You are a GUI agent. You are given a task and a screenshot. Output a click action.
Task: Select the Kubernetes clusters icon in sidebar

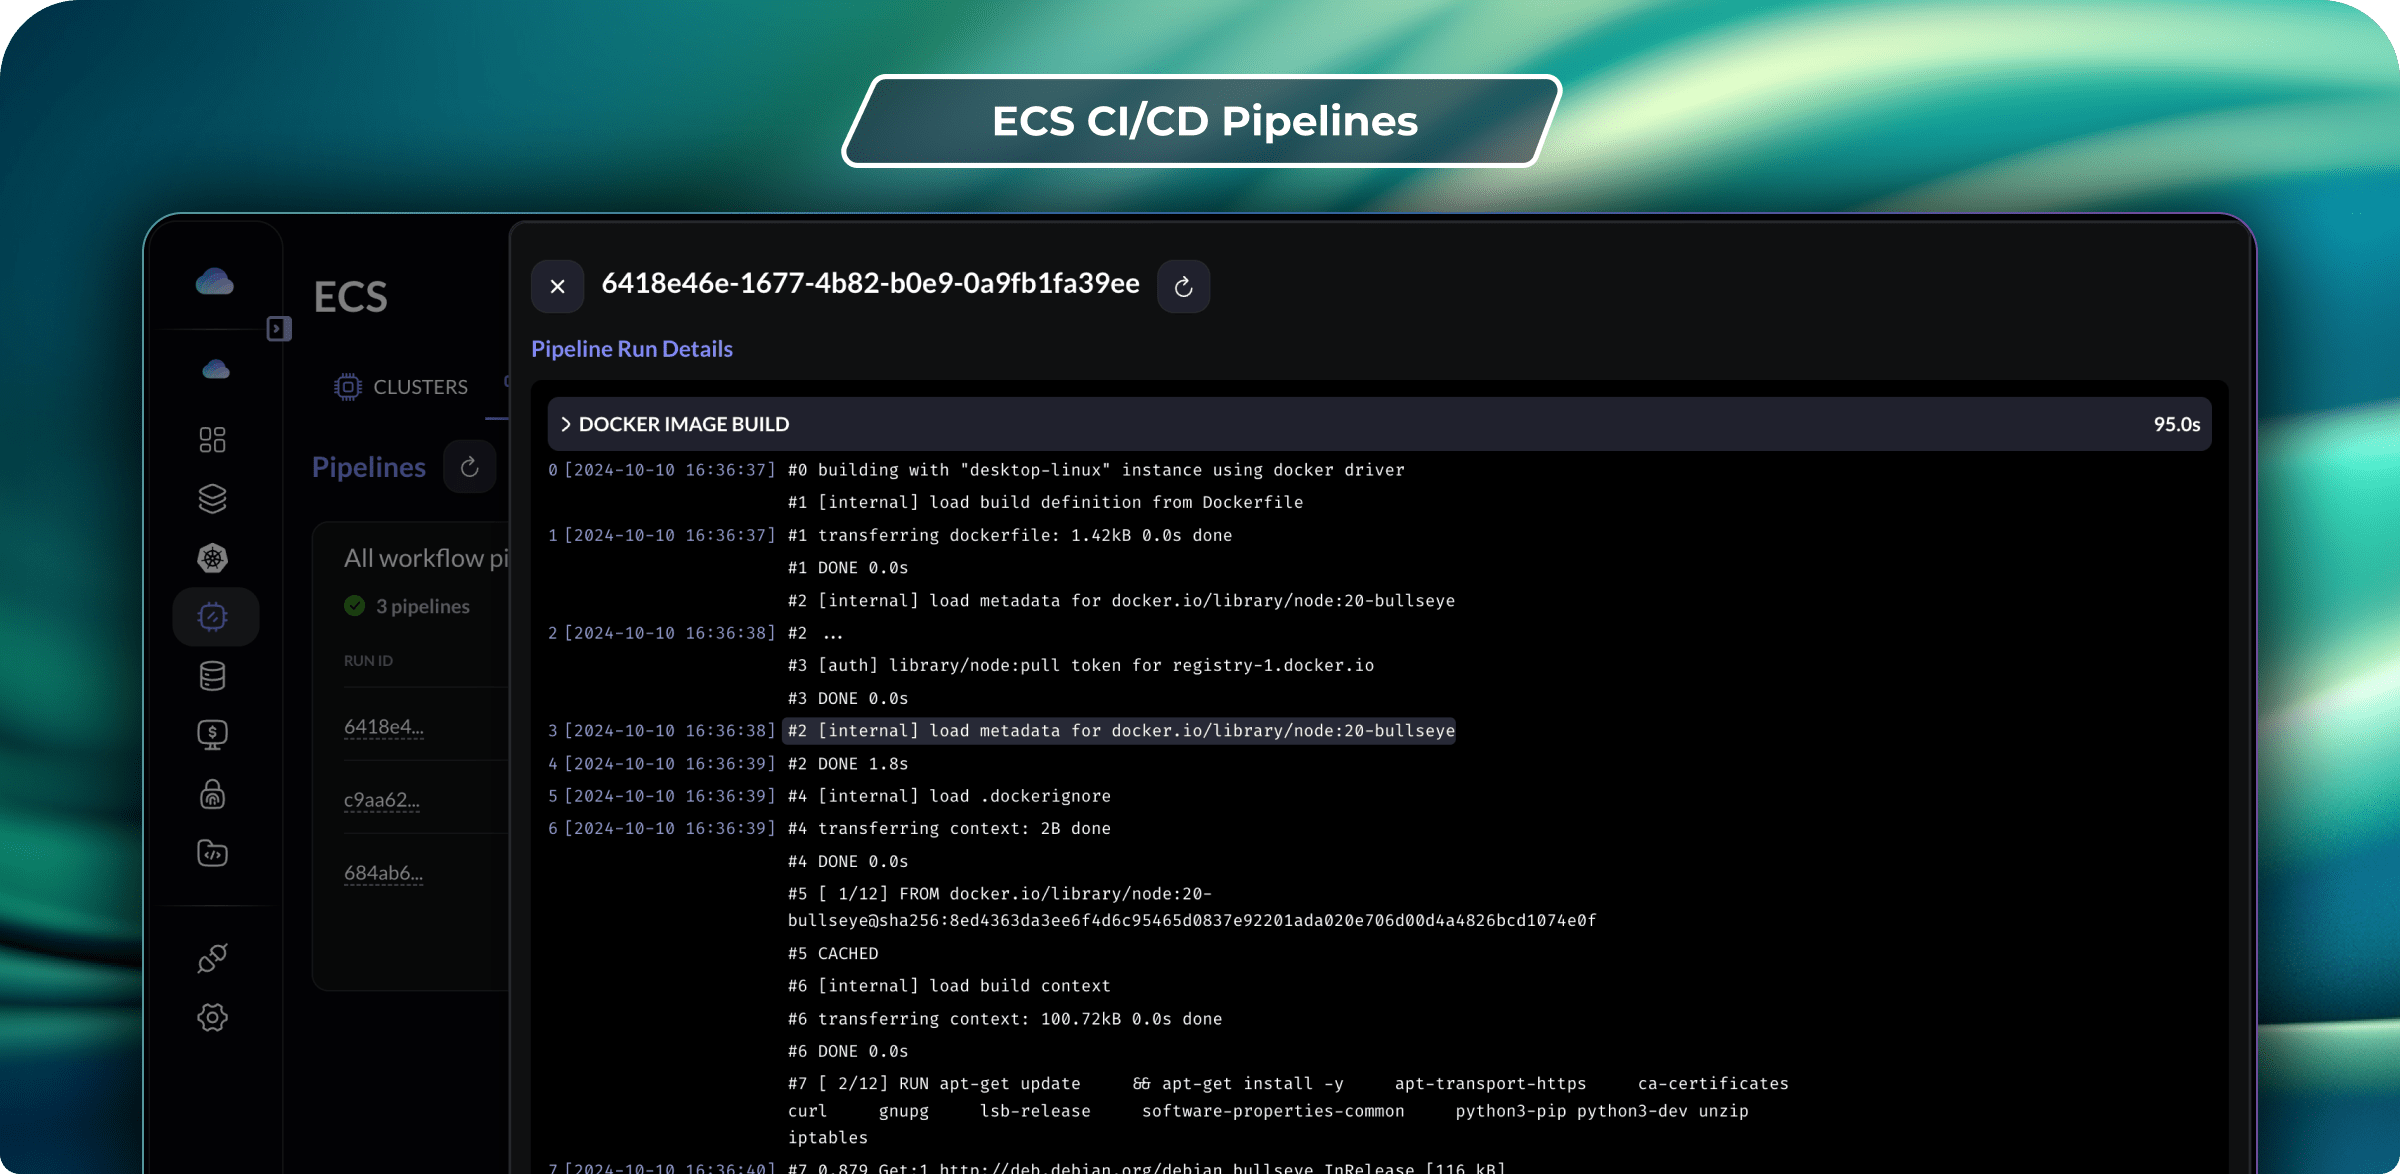click(x=212, y=558)
